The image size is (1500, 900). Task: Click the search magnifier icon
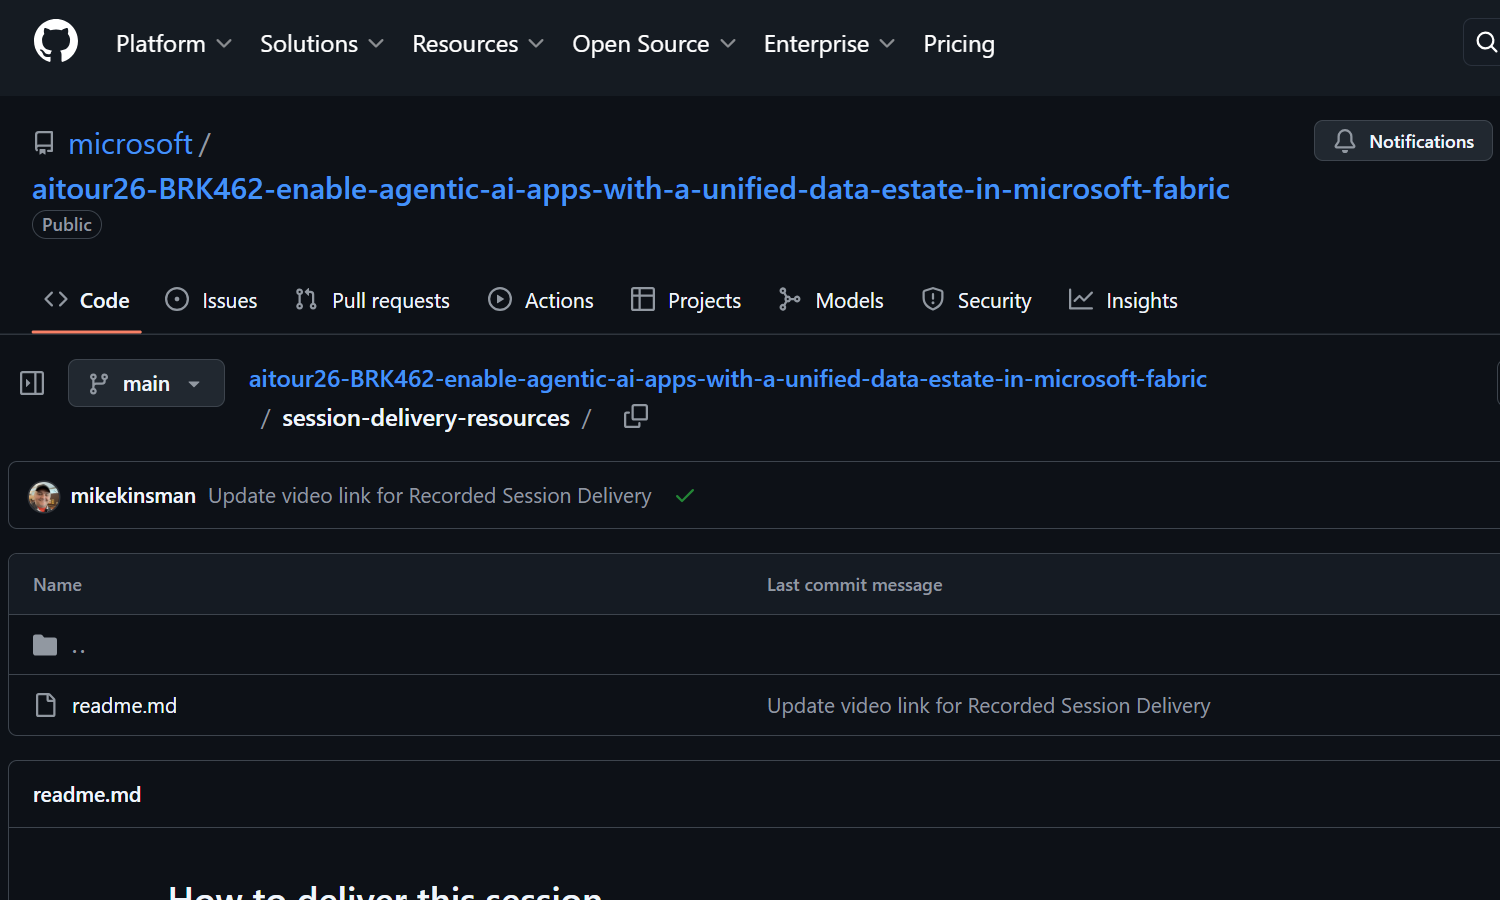[x=1486, y=42]
